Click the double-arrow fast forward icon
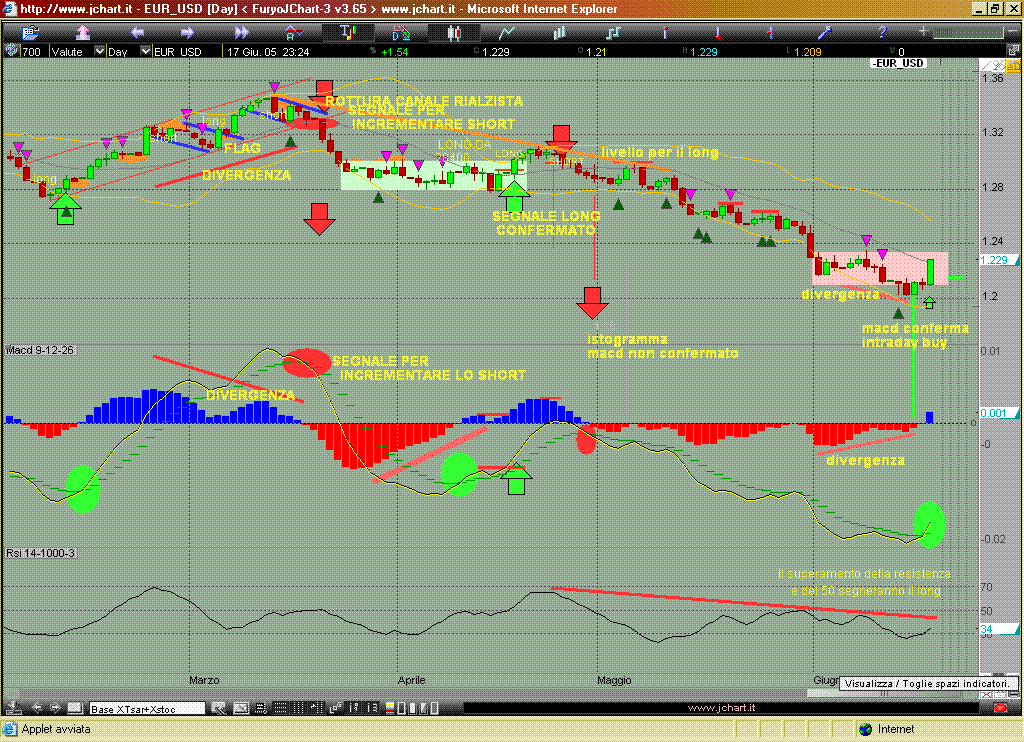Viewport: 1024px width, 742px height. [x=241, y=33]
